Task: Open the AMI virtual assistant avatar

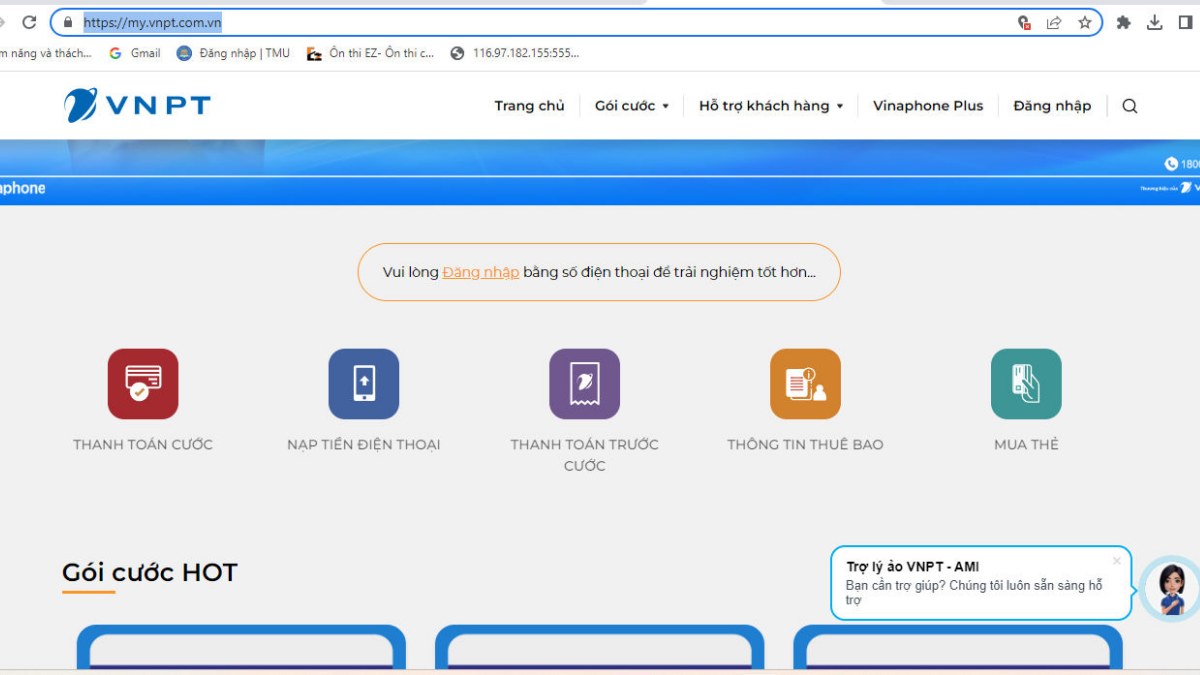Action: point(1171,588)
